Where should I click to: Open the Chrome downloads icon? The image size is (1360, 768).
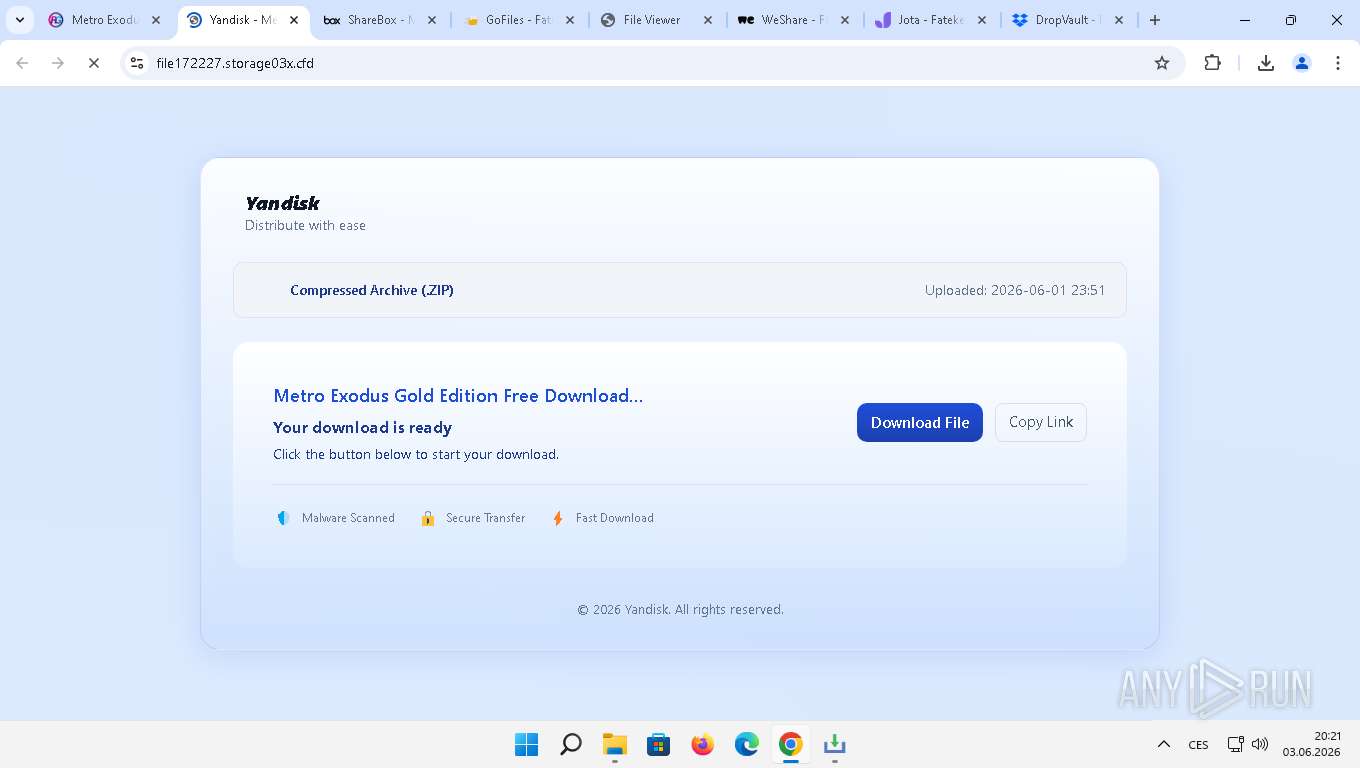1265,63
